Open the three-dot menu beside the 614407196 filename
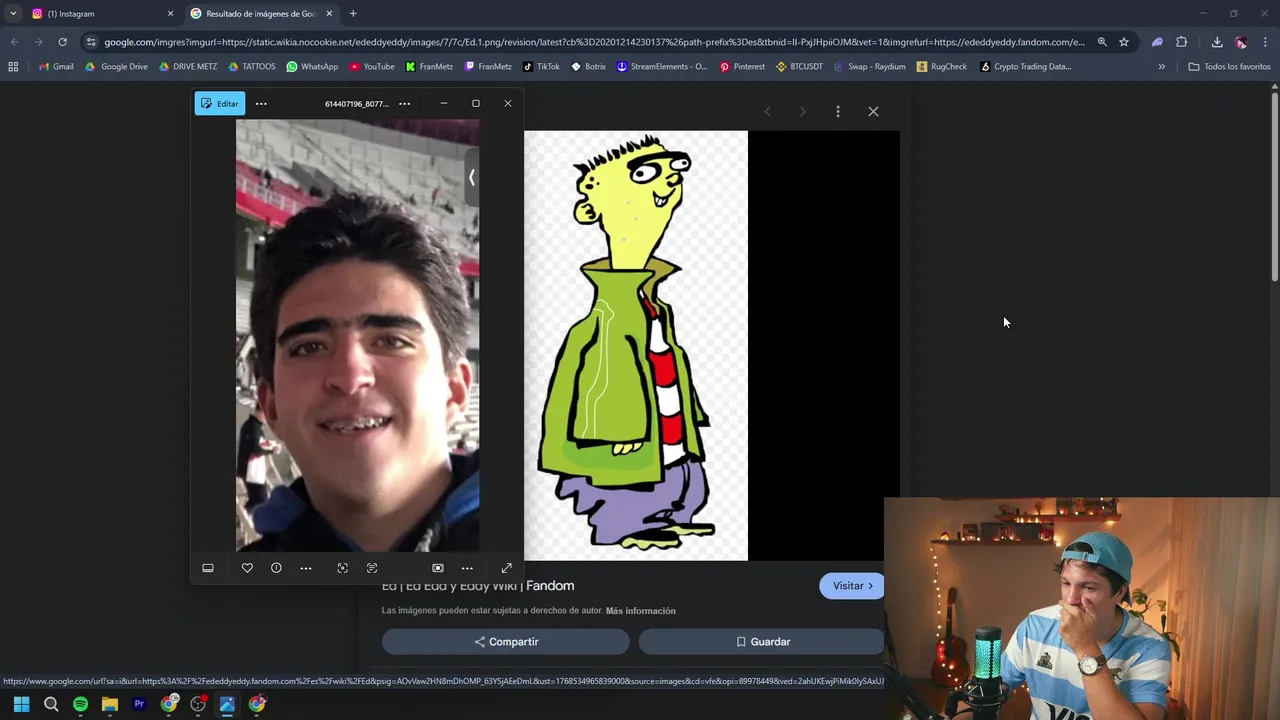Viewport: 1280px width, 720px height. coord(404,104)
